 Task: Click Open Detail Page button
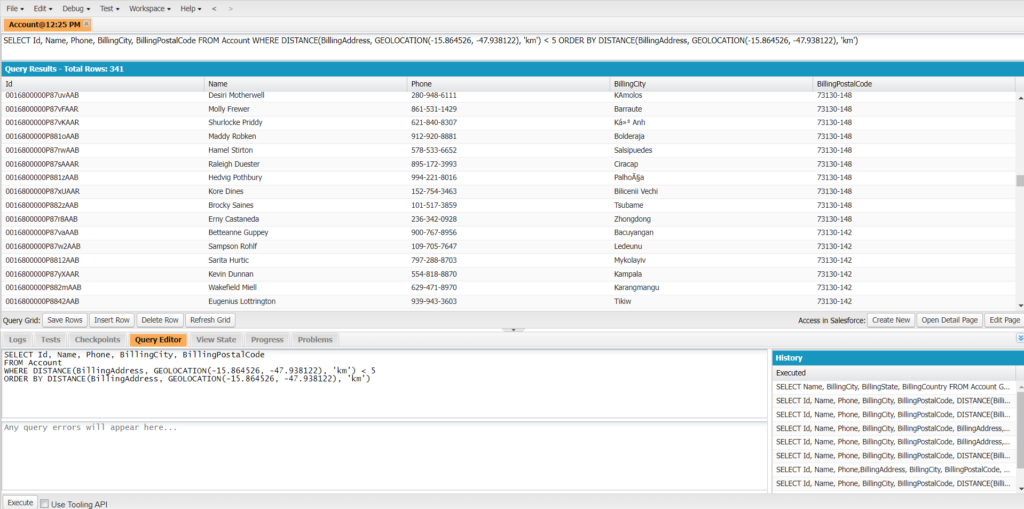(950, 320)
